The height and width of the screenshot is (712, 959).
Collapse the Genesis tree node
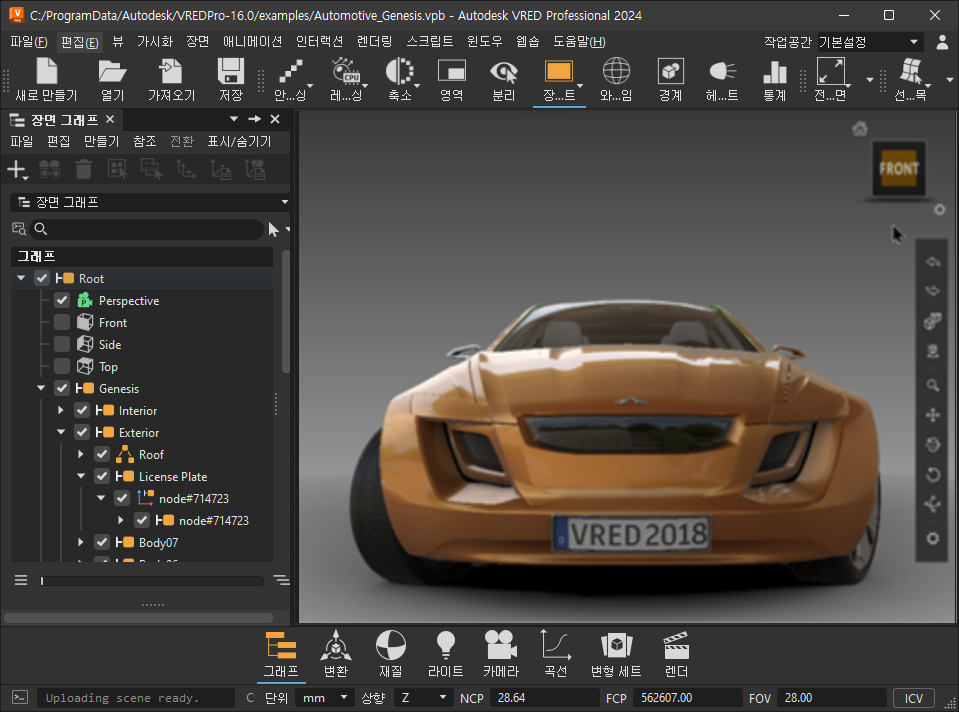[41, 389]
